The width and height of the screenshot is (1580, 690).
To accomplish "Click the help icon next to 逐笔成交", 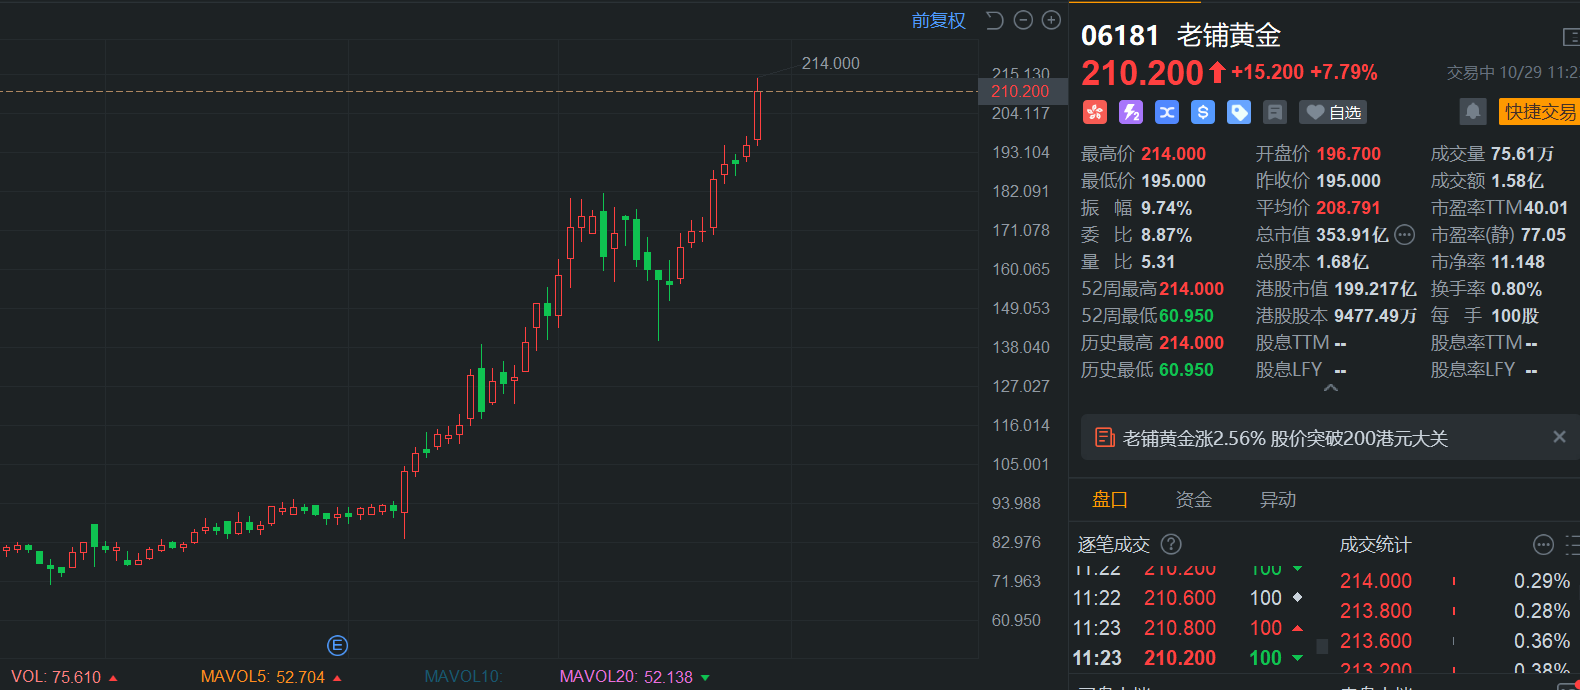I will tap(1171, 544).
